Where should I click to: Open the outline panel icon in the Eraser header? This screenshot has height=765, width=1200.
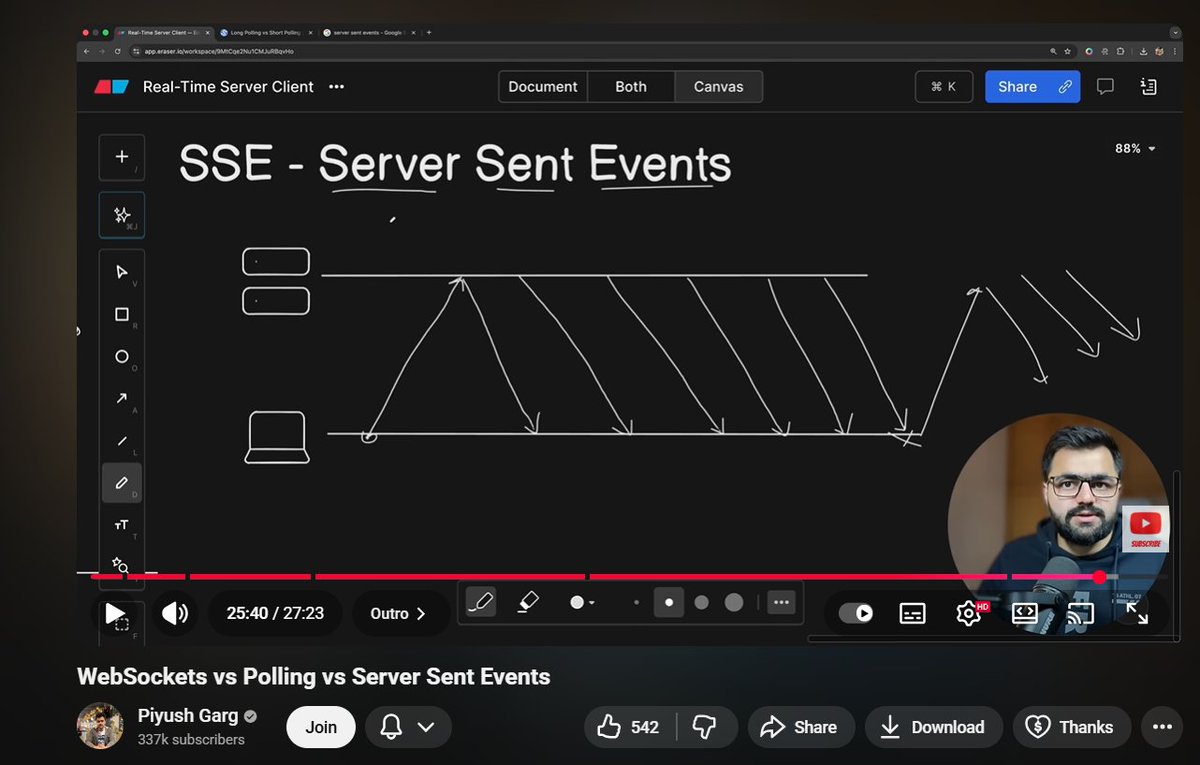(1149, 87)
